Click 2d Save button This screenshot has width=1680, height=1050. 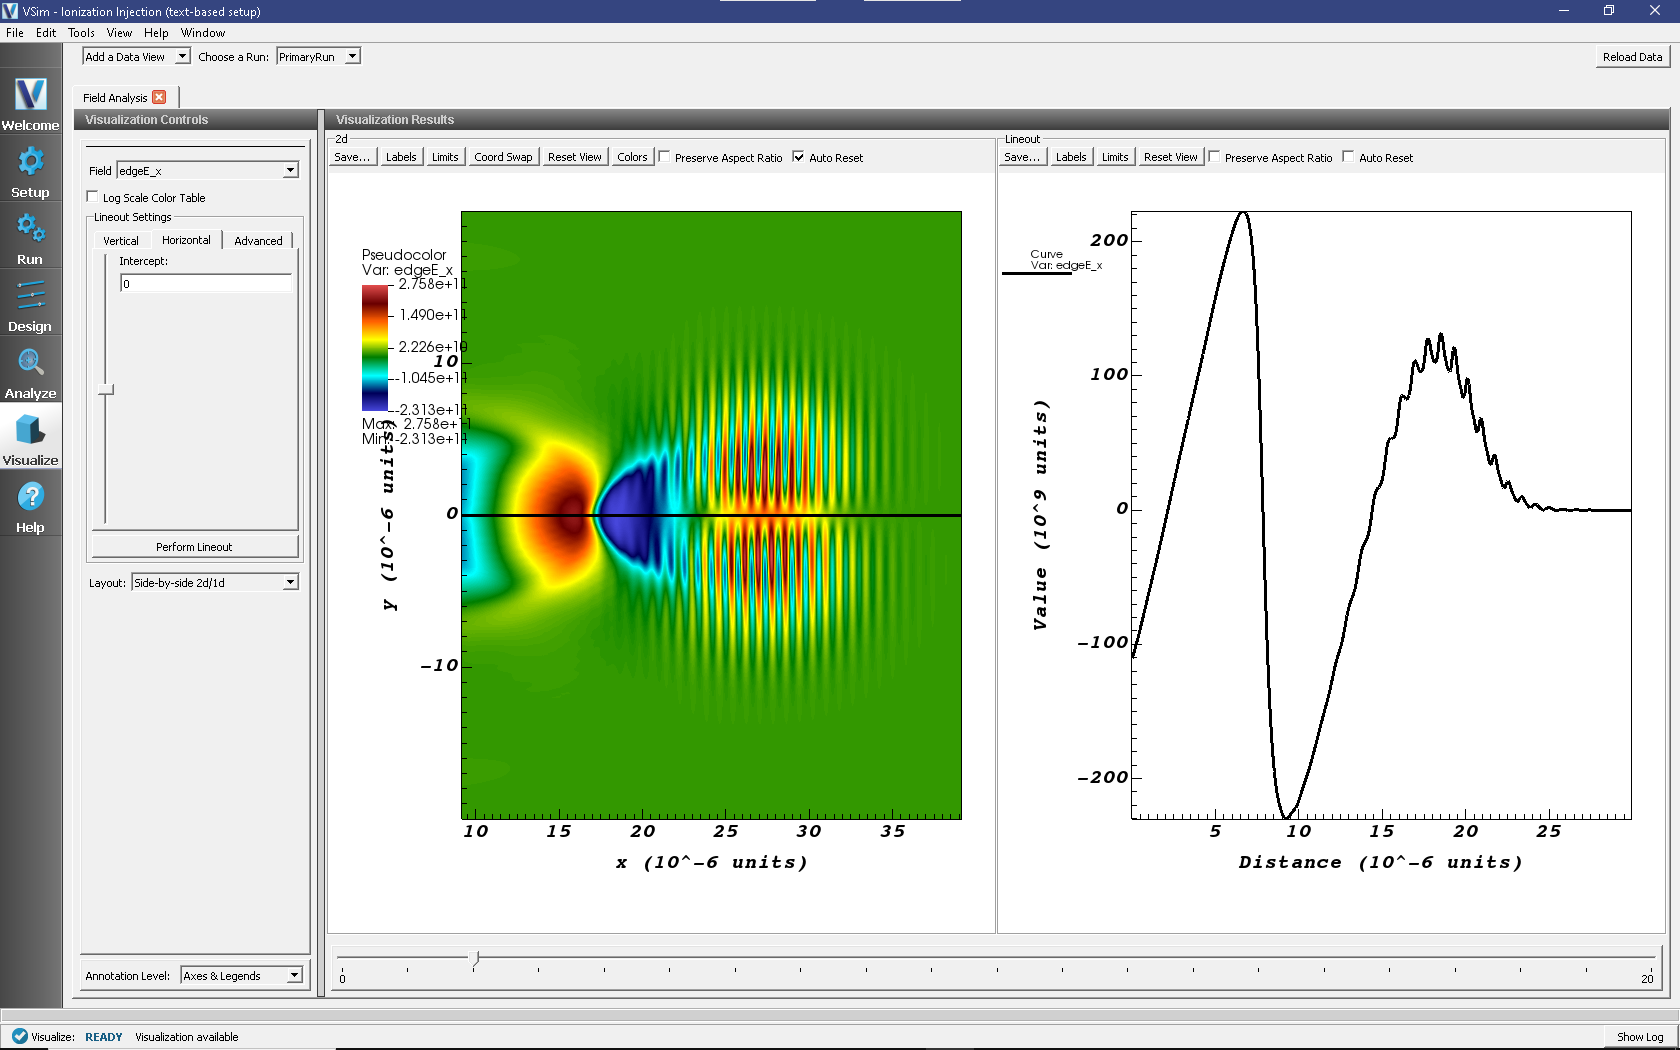pos(352,157)
